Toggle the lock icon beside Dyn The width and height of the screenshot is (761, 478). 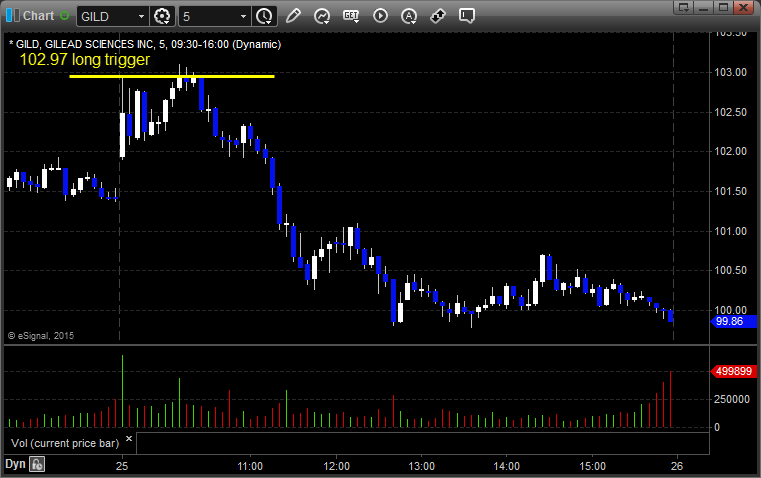tap(37, 464)
